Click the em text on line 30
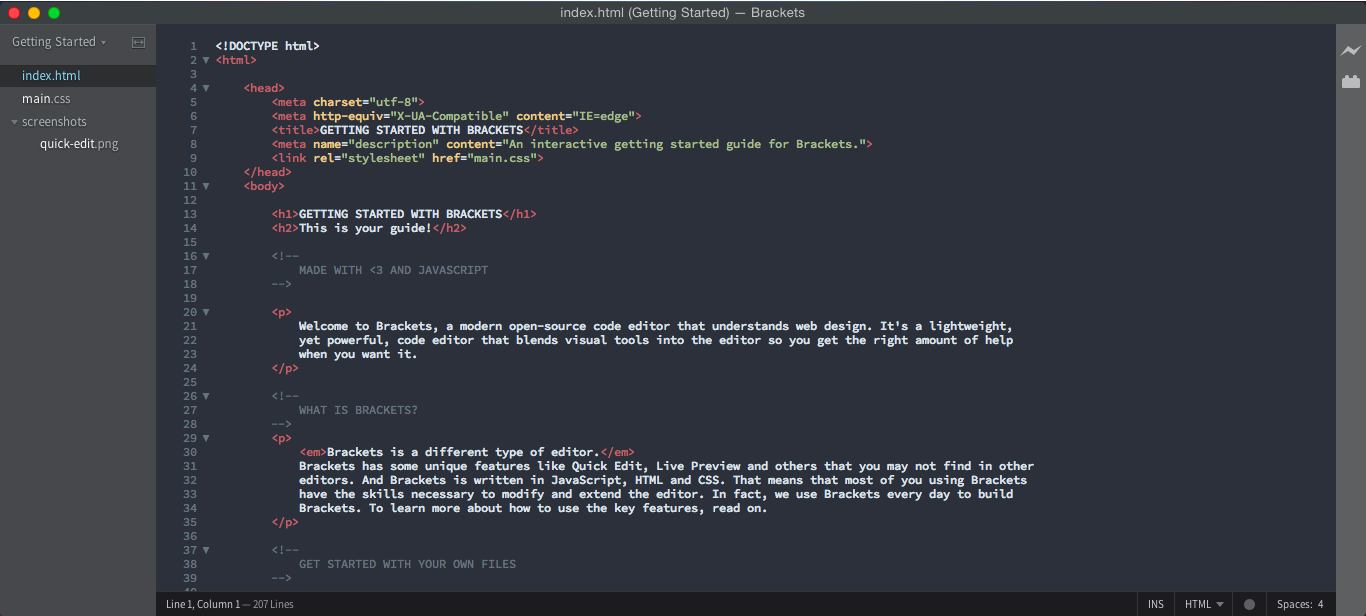The width and height of the screenshot is (1366, 616). coord(463,452)
